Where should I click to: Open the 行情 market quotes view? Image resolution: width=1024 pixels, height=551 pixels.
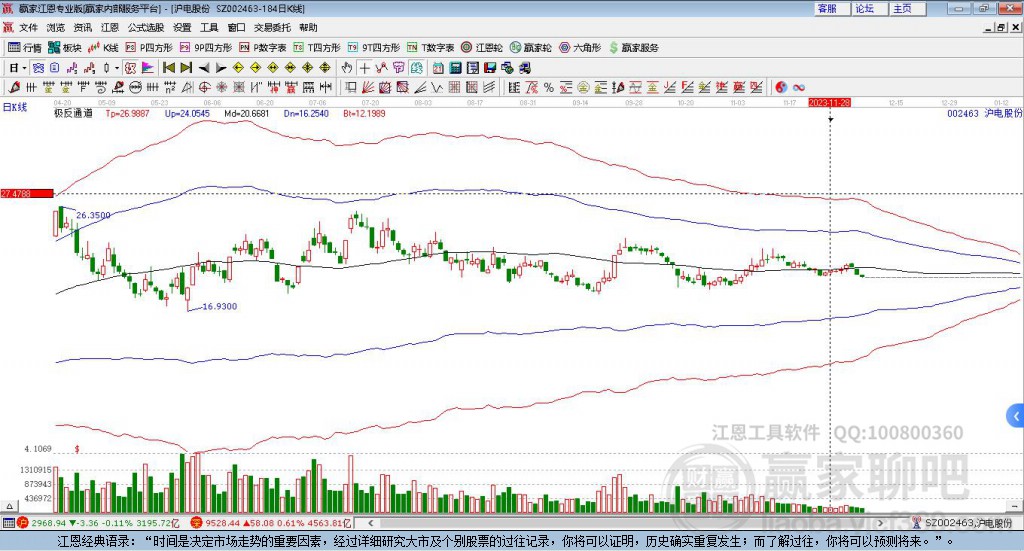pos(25,48)
